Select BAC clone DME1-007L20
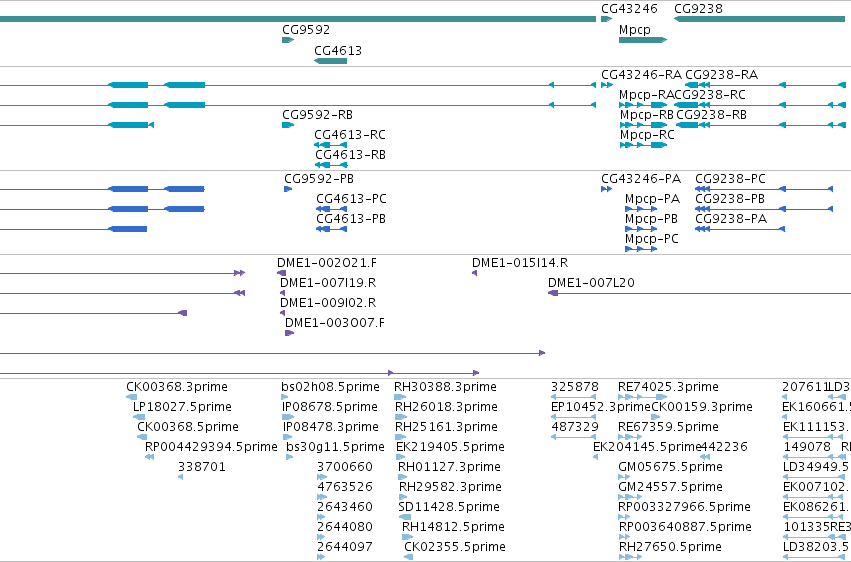The height and width of the screenshot is (562, 851). (591, 283)
